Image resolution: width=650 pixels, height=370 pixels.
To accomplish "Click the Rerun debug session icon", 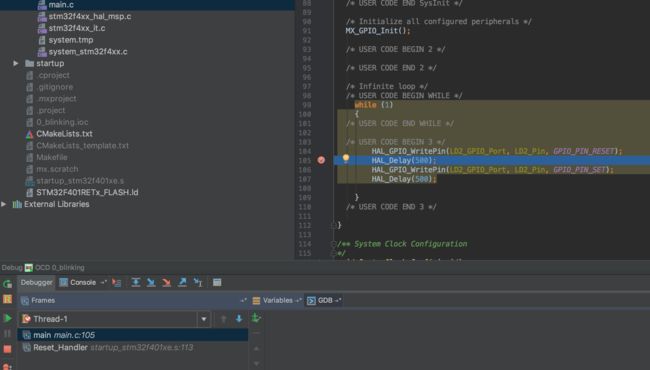I will 7,284.
